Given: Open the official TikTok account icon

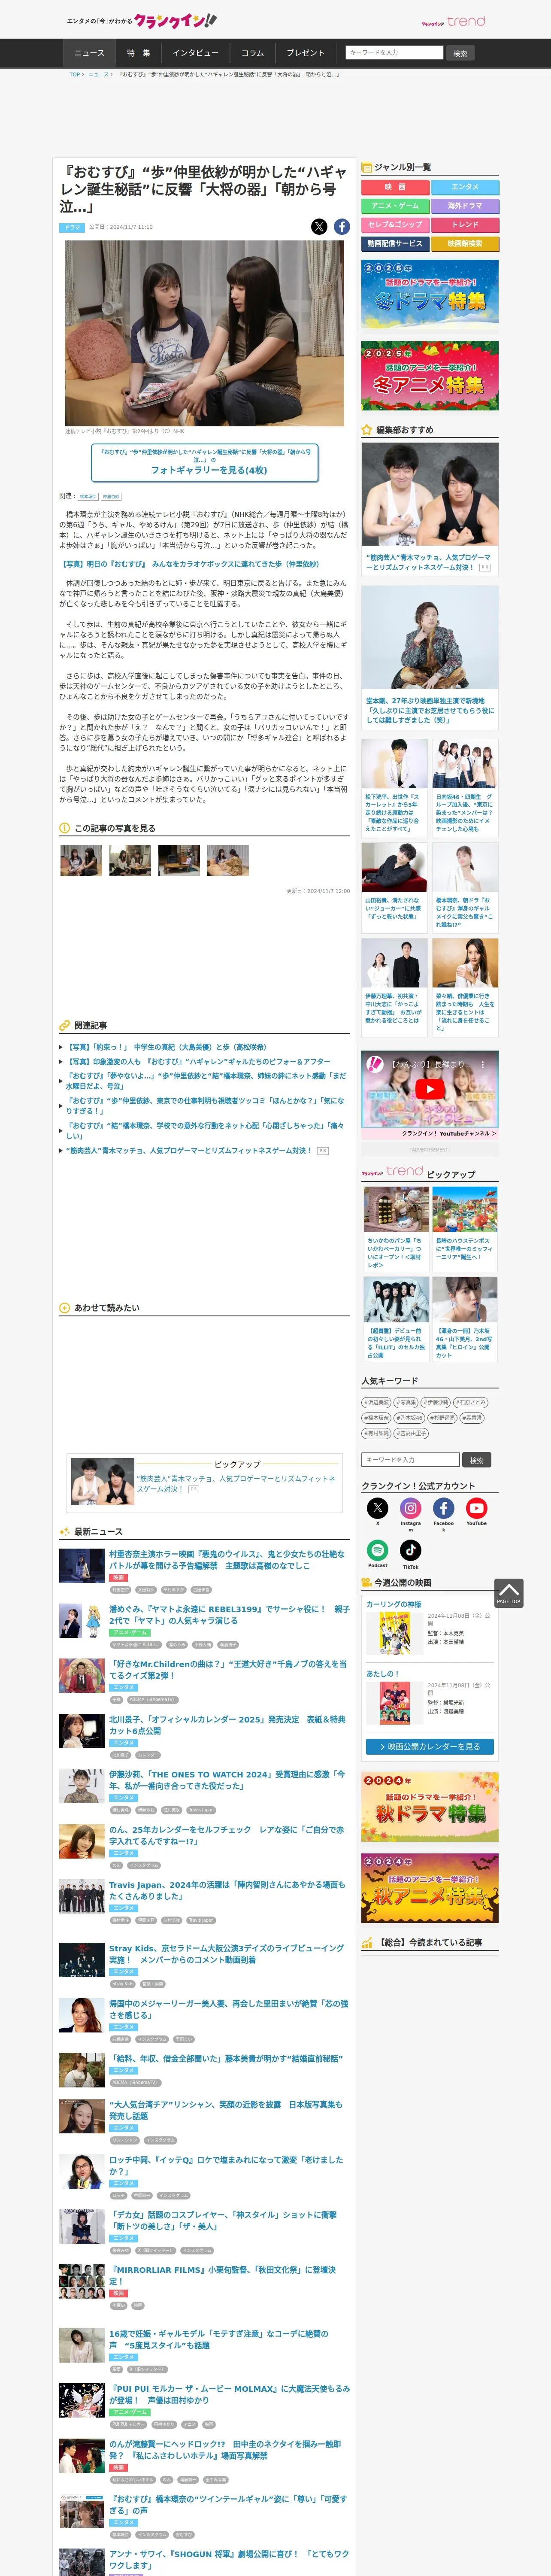Looking at the screenshot, I should (411, 1549).
